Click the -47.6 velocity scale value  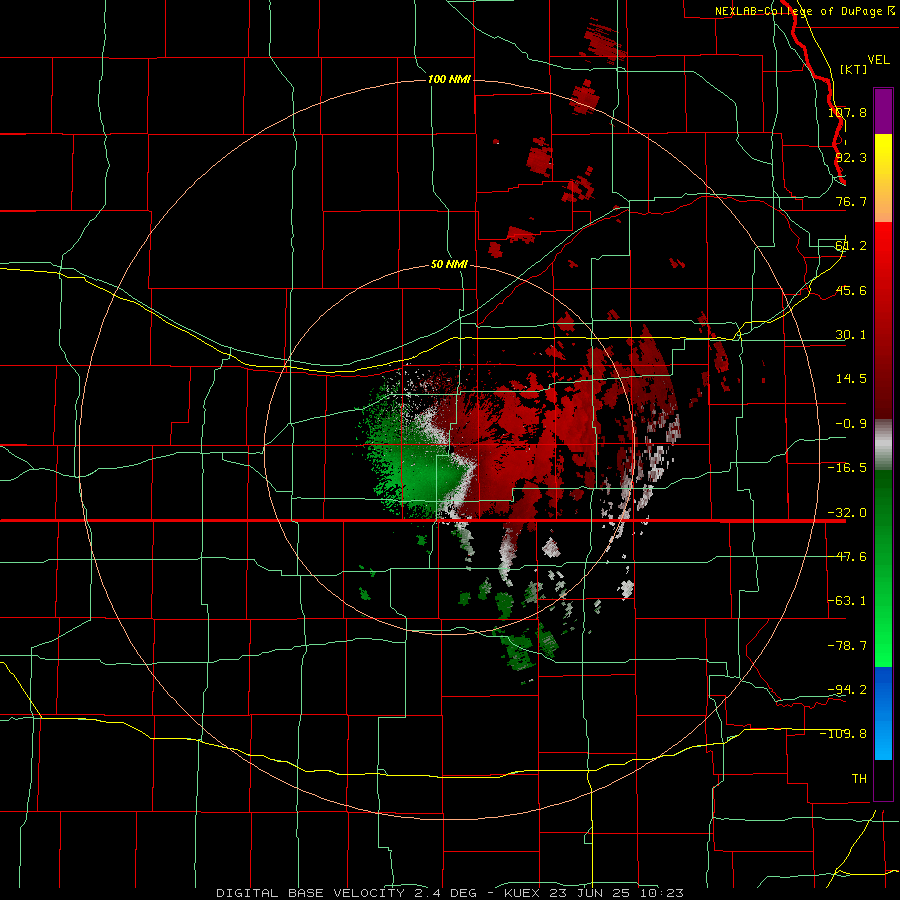[847, 557]
